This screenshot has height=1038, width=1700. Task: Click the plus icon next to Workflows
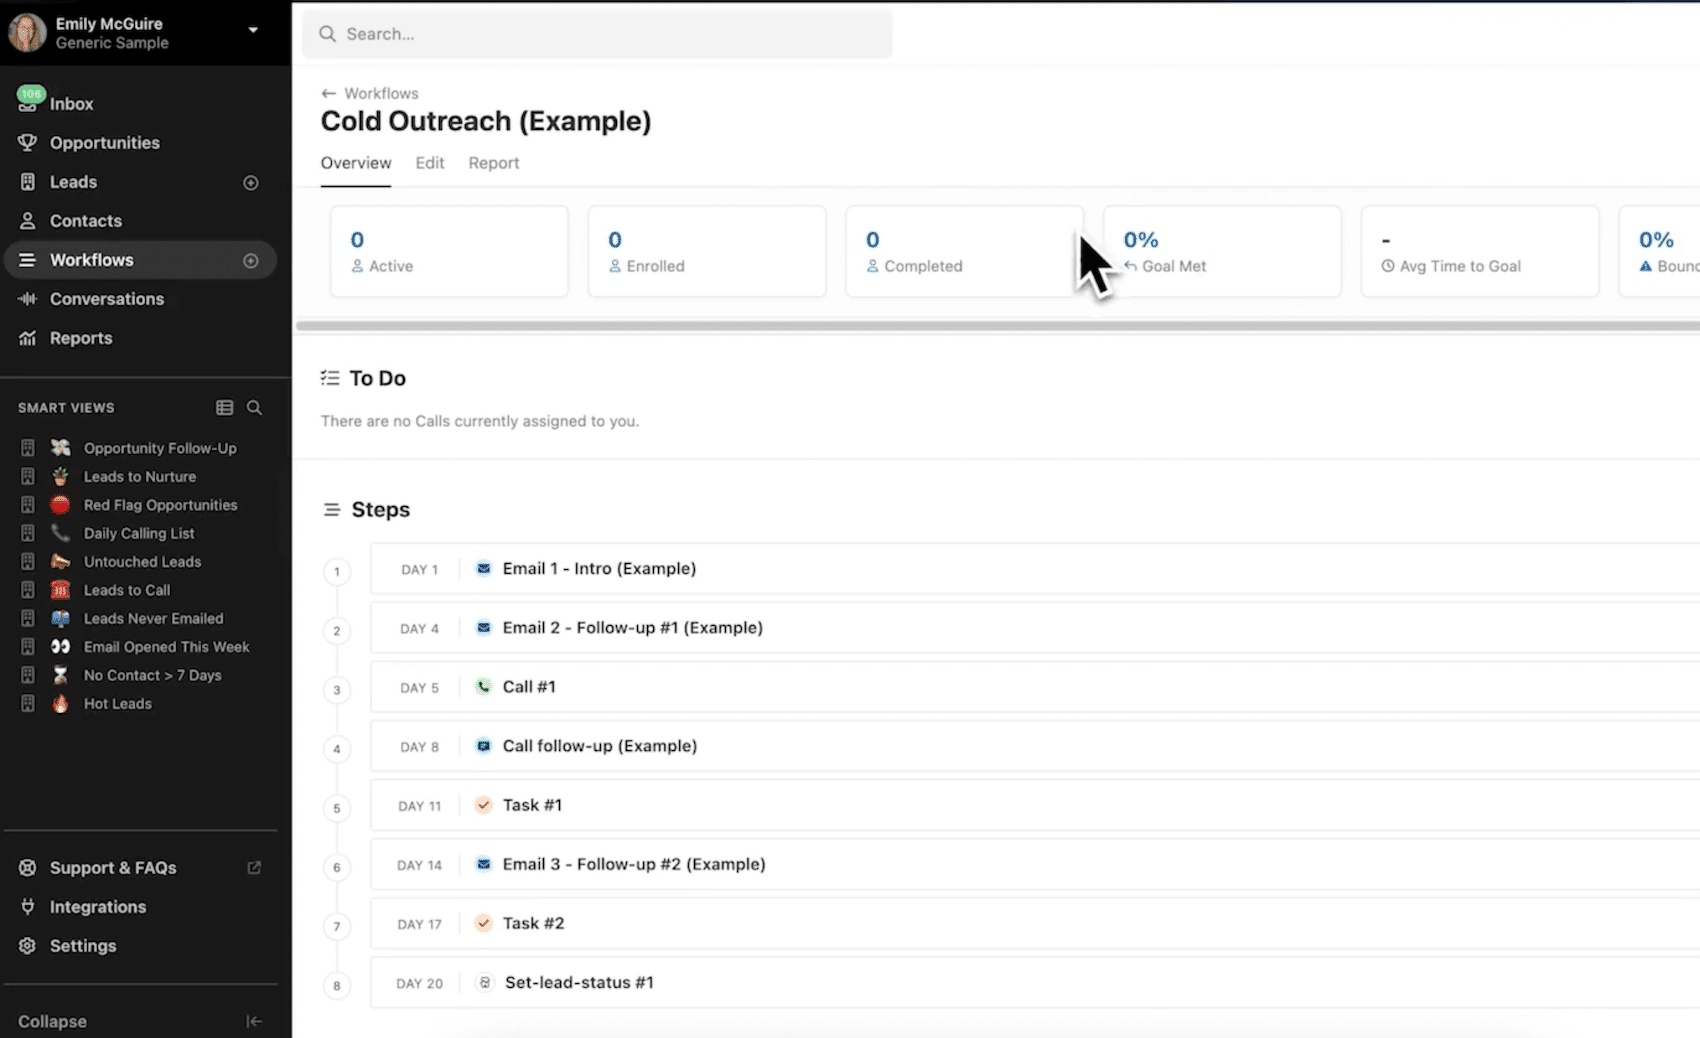coord(251,261)
